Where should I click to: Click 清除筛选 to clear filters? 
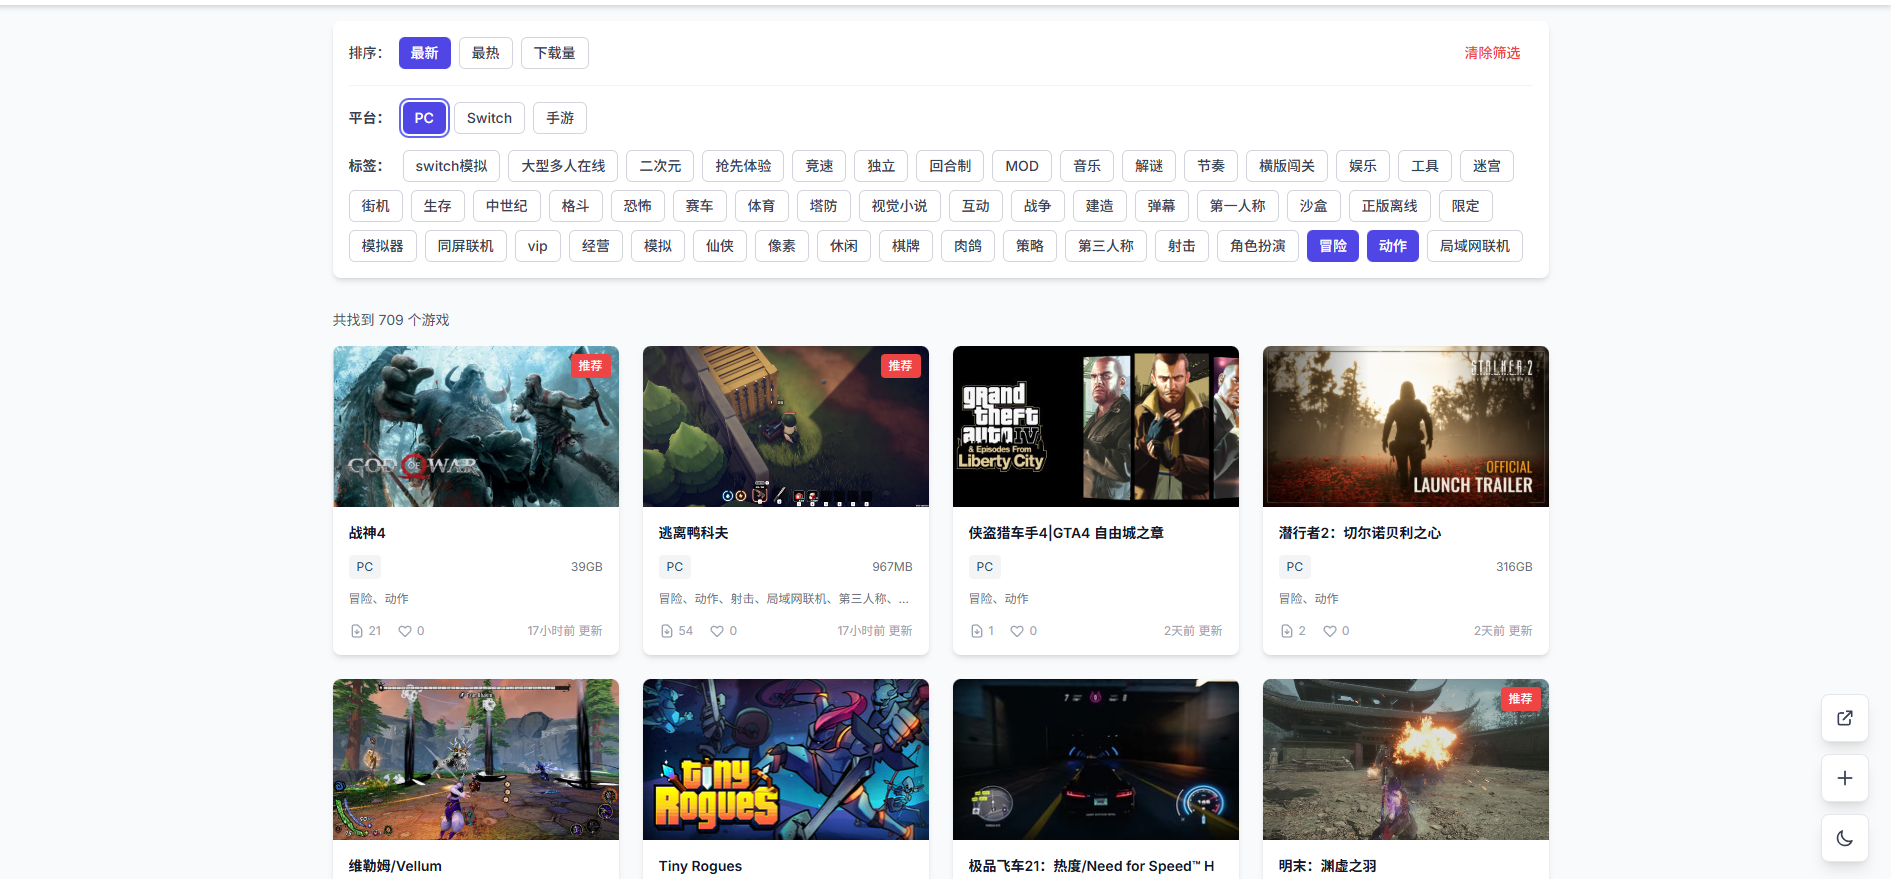tap(1492, 53)
